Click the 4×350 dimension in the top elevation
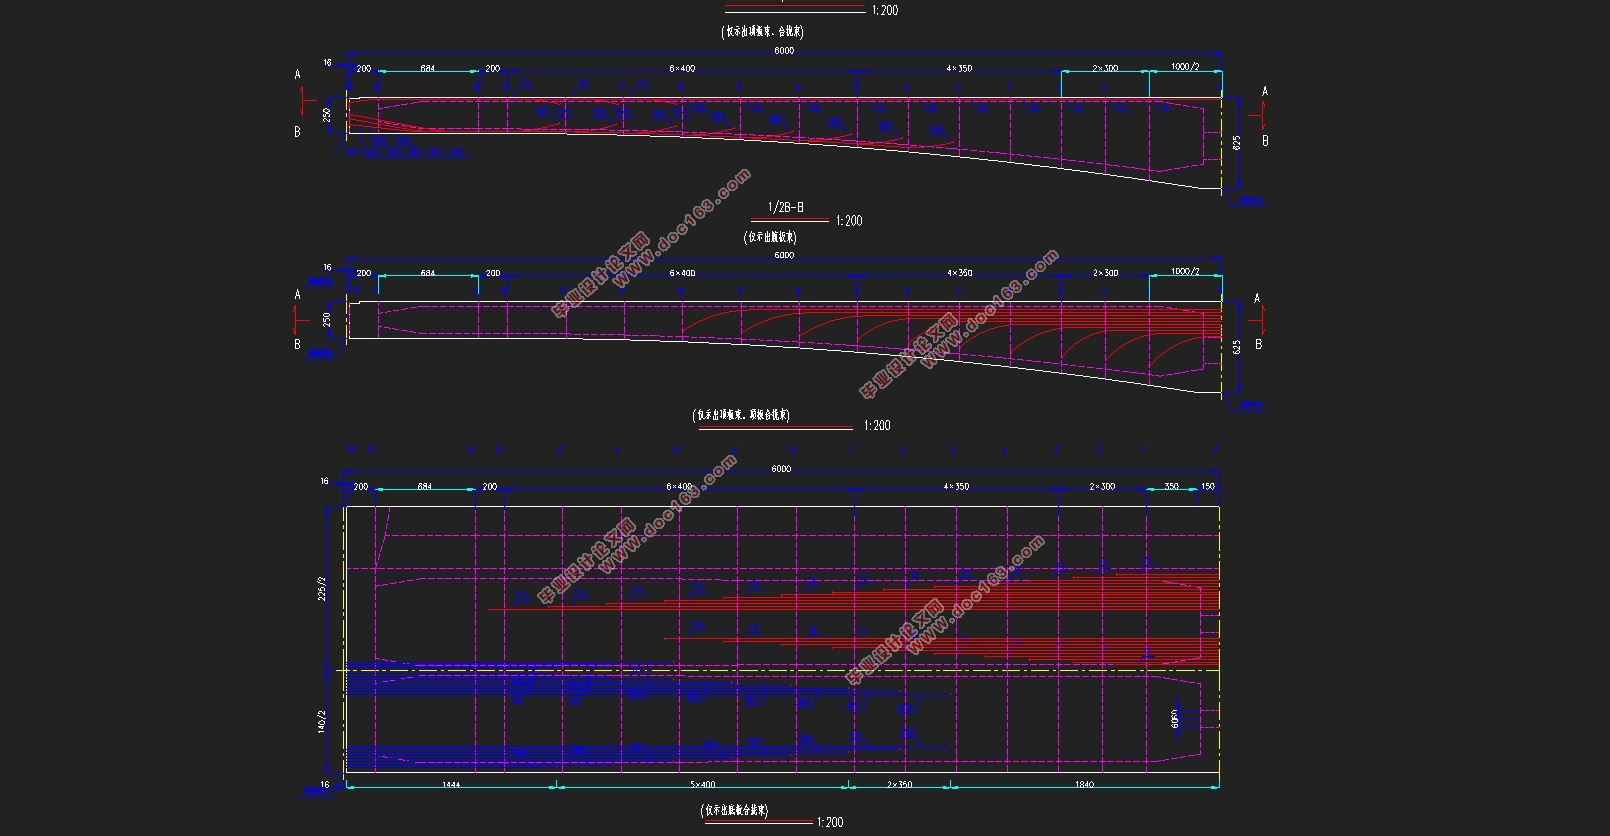 pyautogui.click(x=958, y=69)
